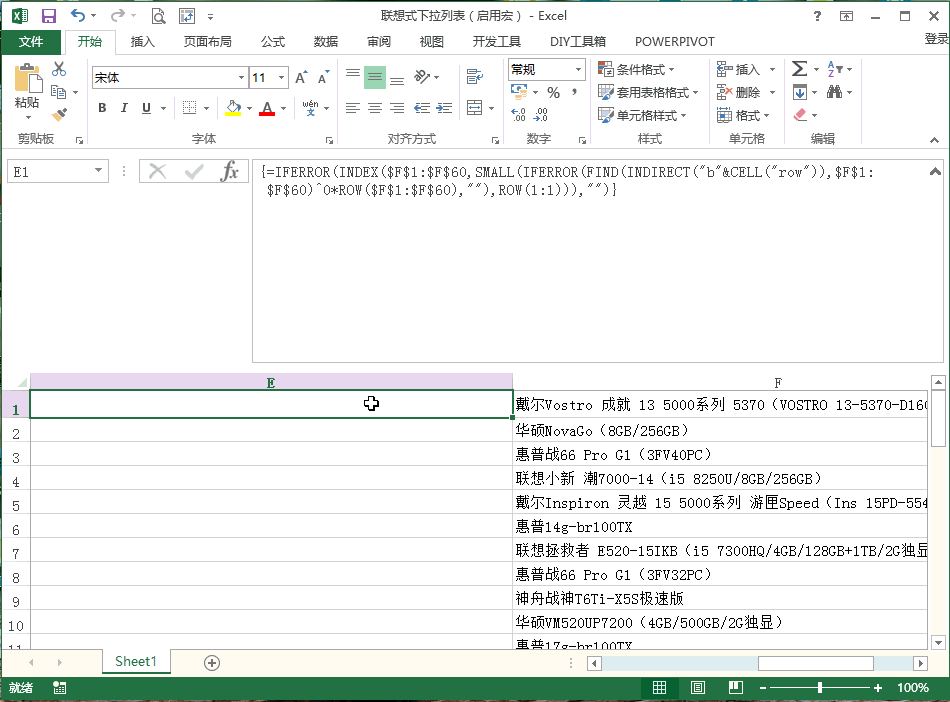This screenshot has height=702, width=950.
Task: Open the 文件 File tab
Action: pos(31,42)
